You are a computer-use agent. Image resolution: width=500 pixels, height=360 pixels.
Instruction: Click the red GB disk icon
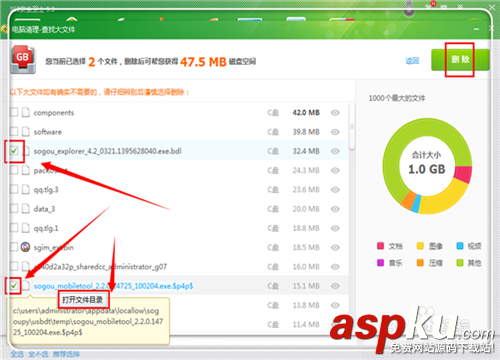click(23, 60)
